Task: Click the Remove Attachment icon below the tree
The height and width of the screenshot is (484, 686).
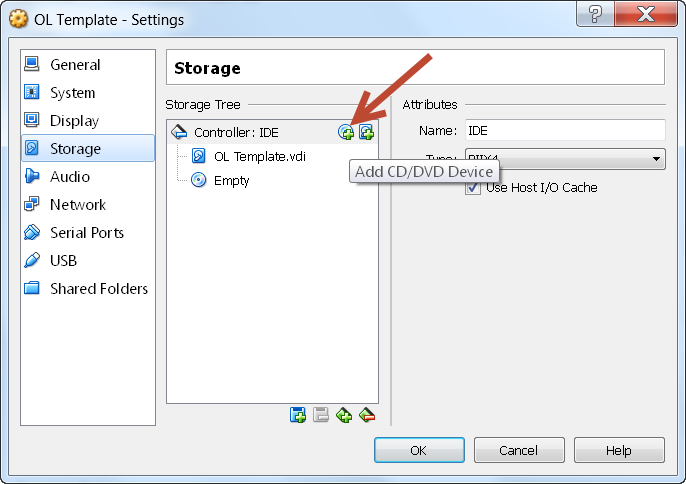Action: coord(367,414)
